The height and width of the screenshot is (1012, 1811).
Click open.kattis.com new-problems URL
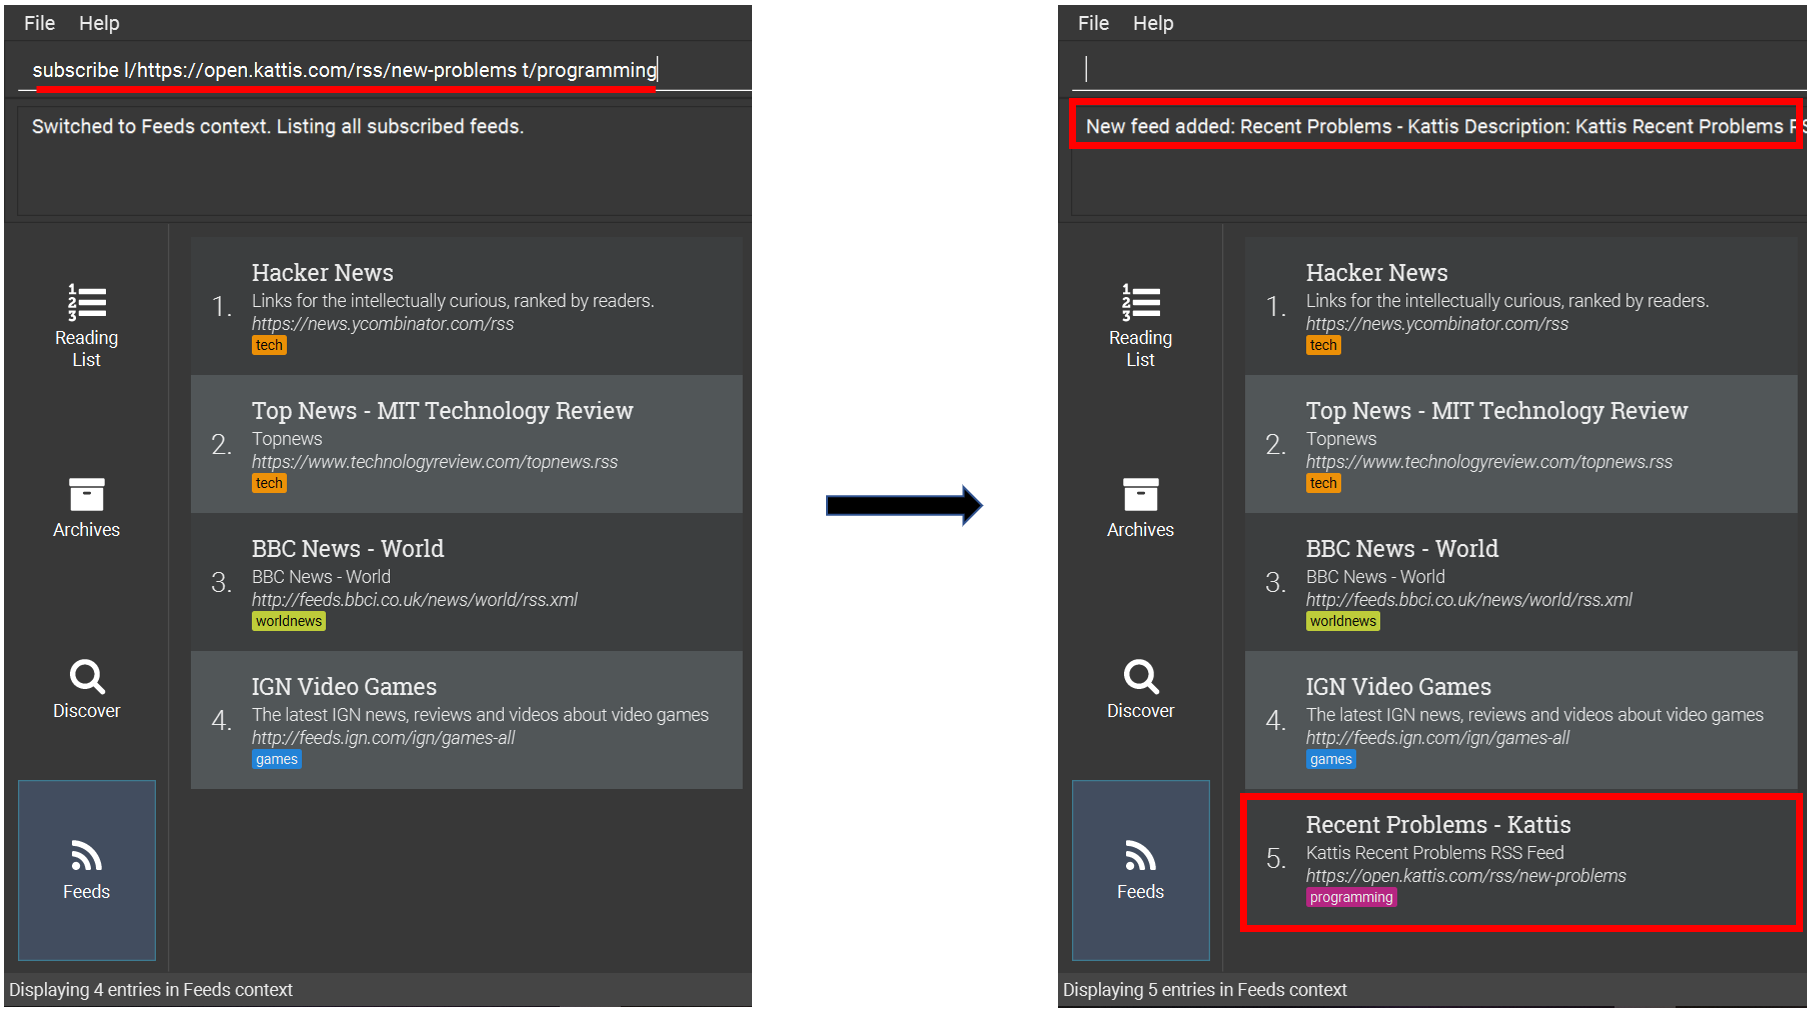1466,875
